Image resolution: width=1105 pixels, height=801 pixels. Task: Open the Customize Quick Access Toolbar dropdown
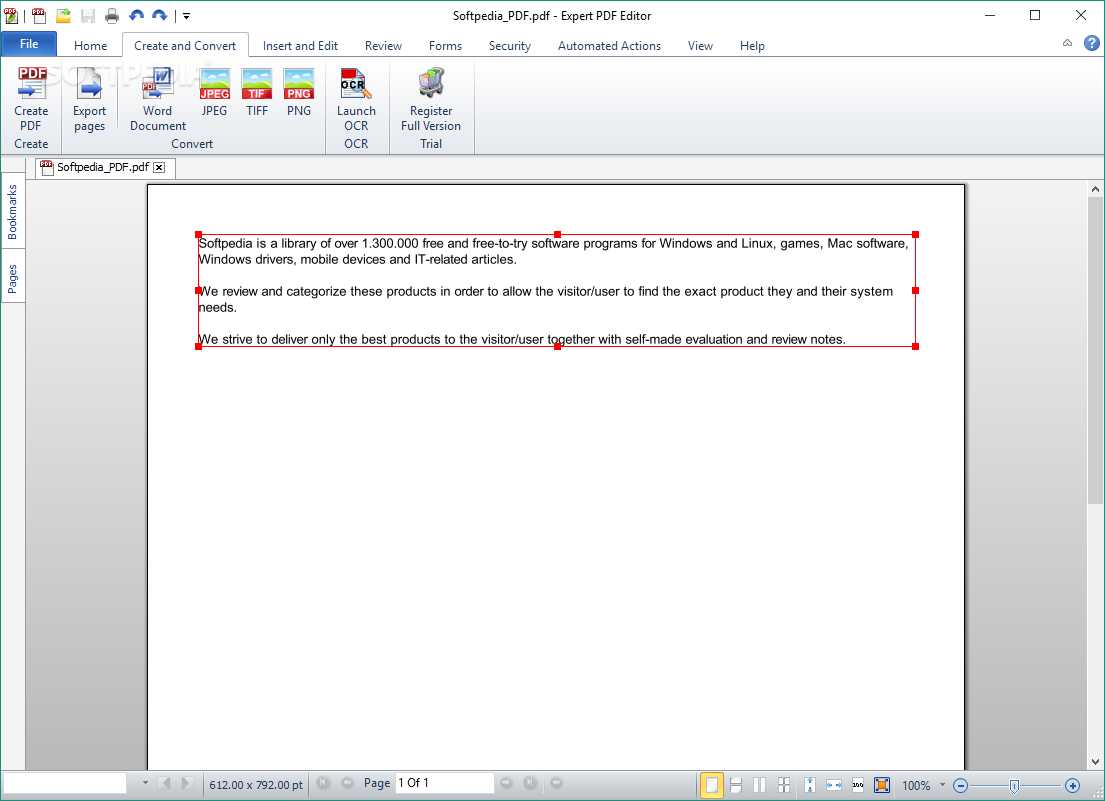[187, 15]
